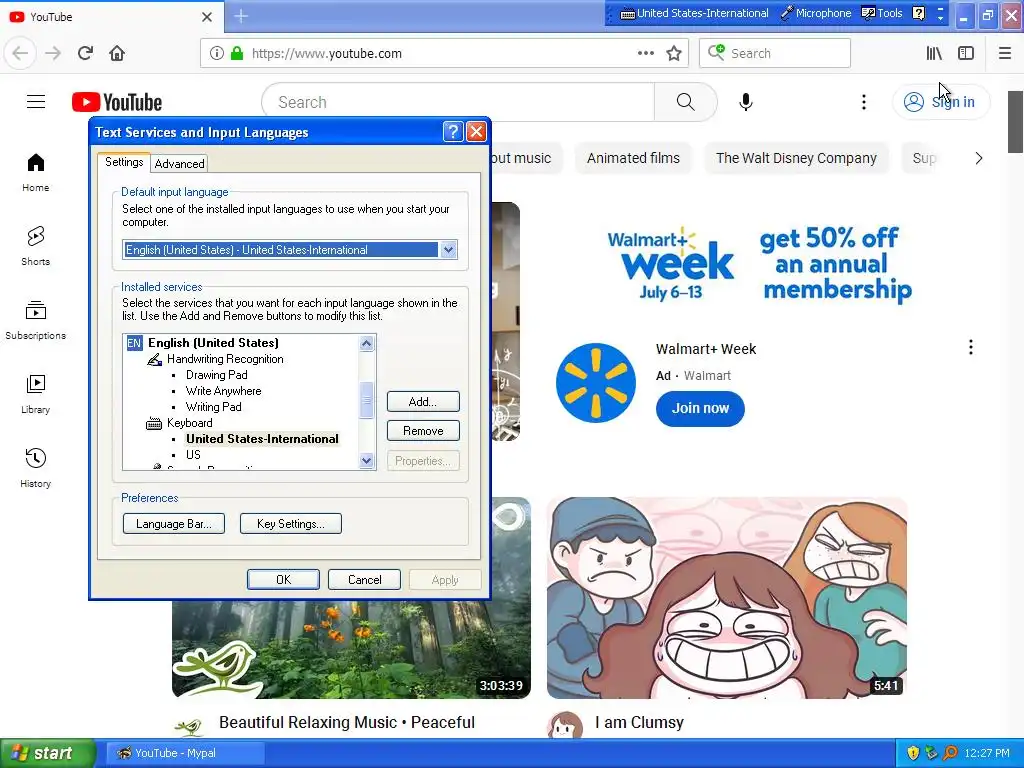1024x768 pixels.
Task: Open History in YouTube sidebar
Action: [x=35, y=468]
